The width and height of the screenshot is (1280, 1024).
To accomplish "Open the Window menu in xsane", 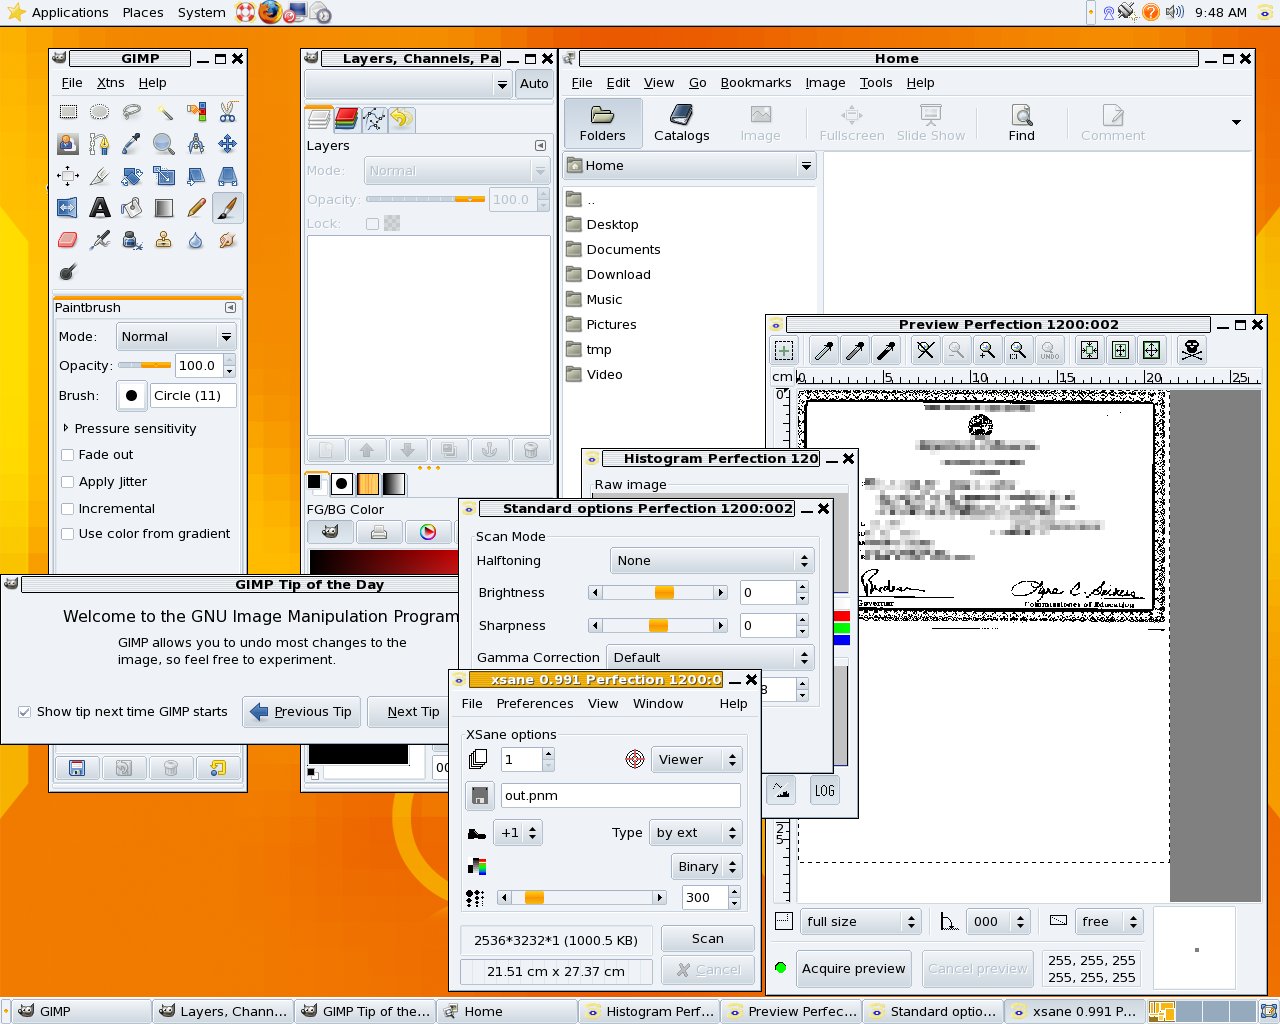I will tap(658, 704).
